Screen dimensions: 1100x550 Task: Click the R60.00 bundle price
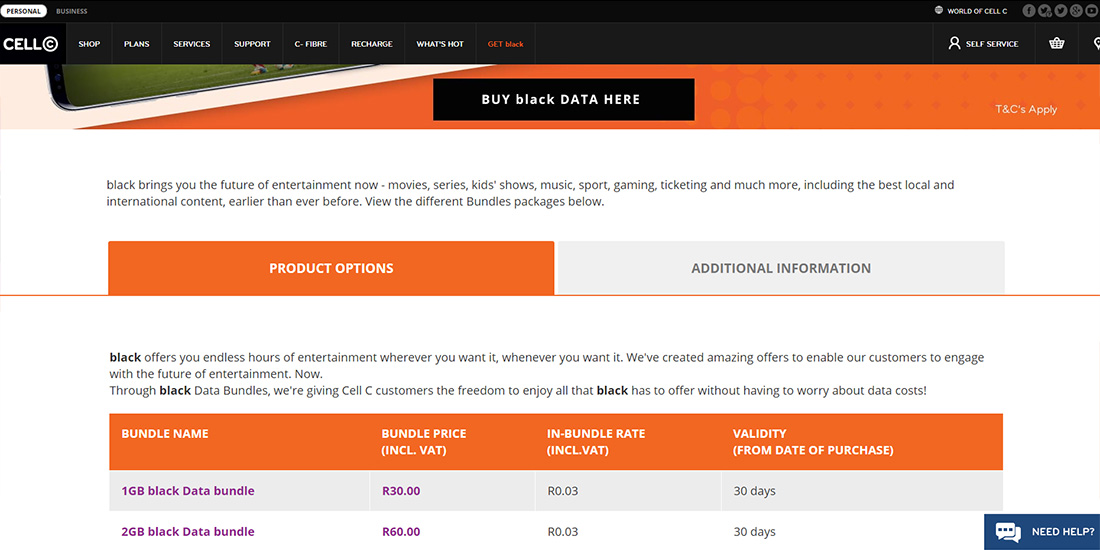tap(401, 532)
